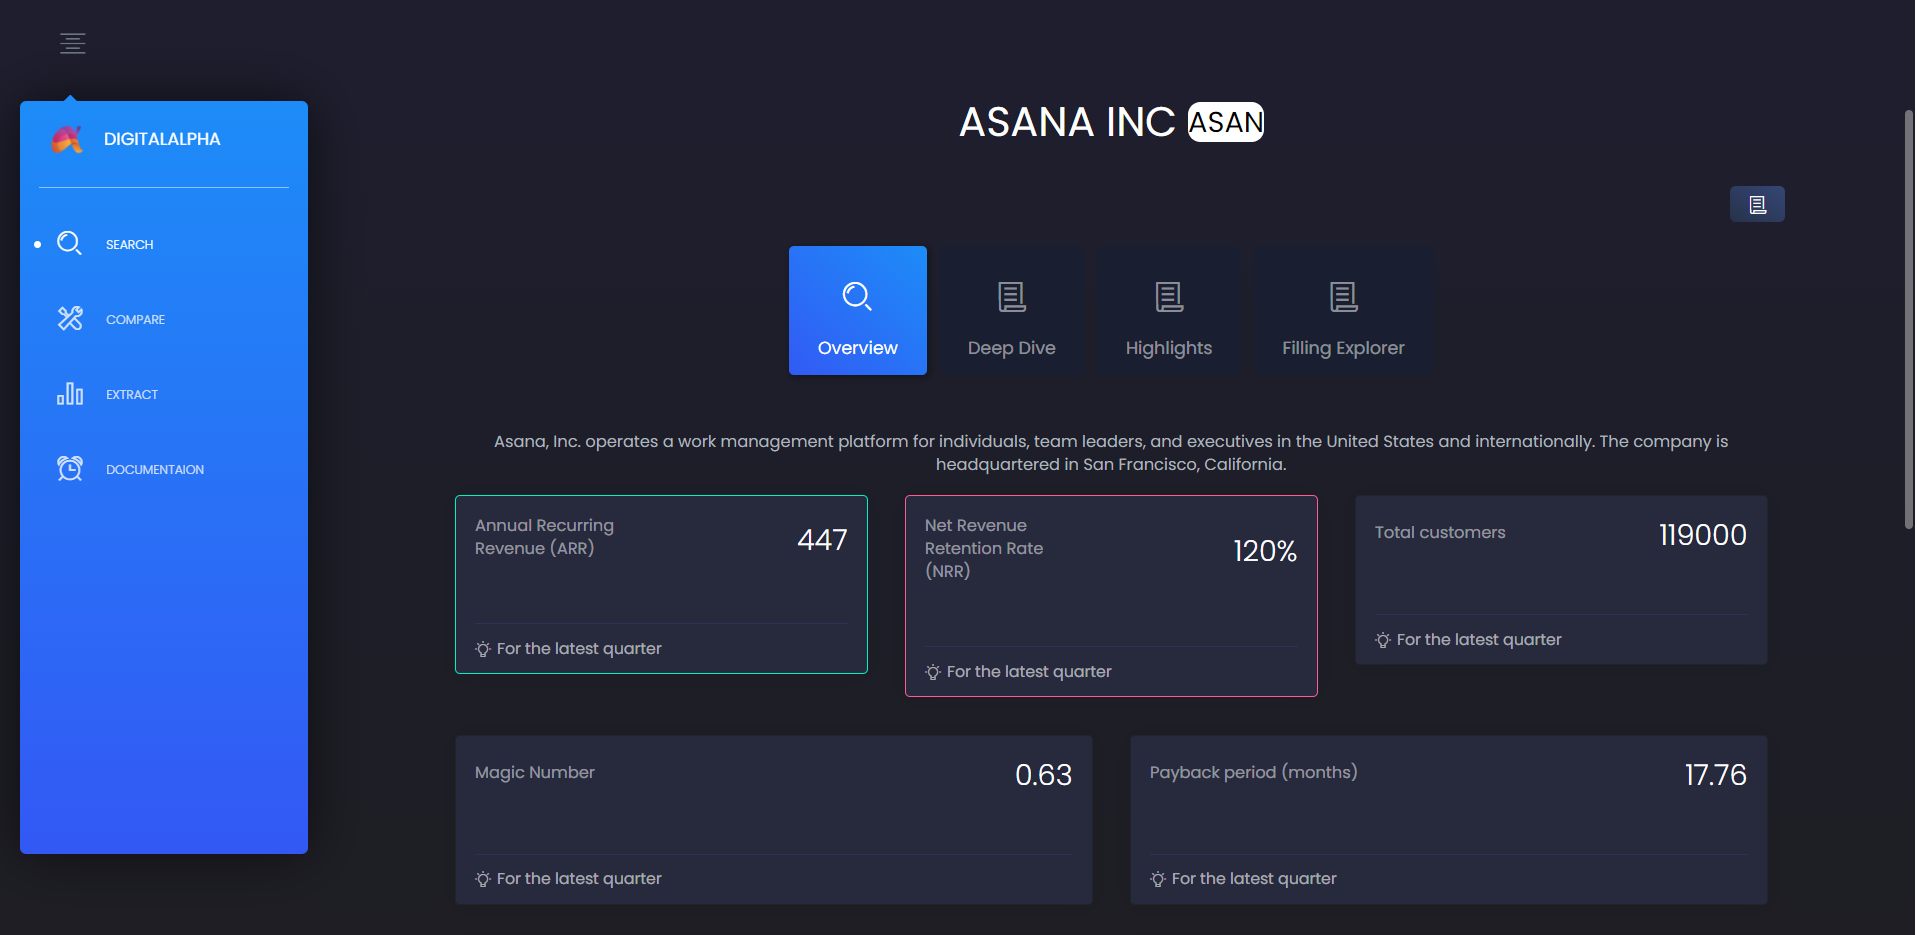
Task: Click the Total customers label
Action: (1440, 532)
